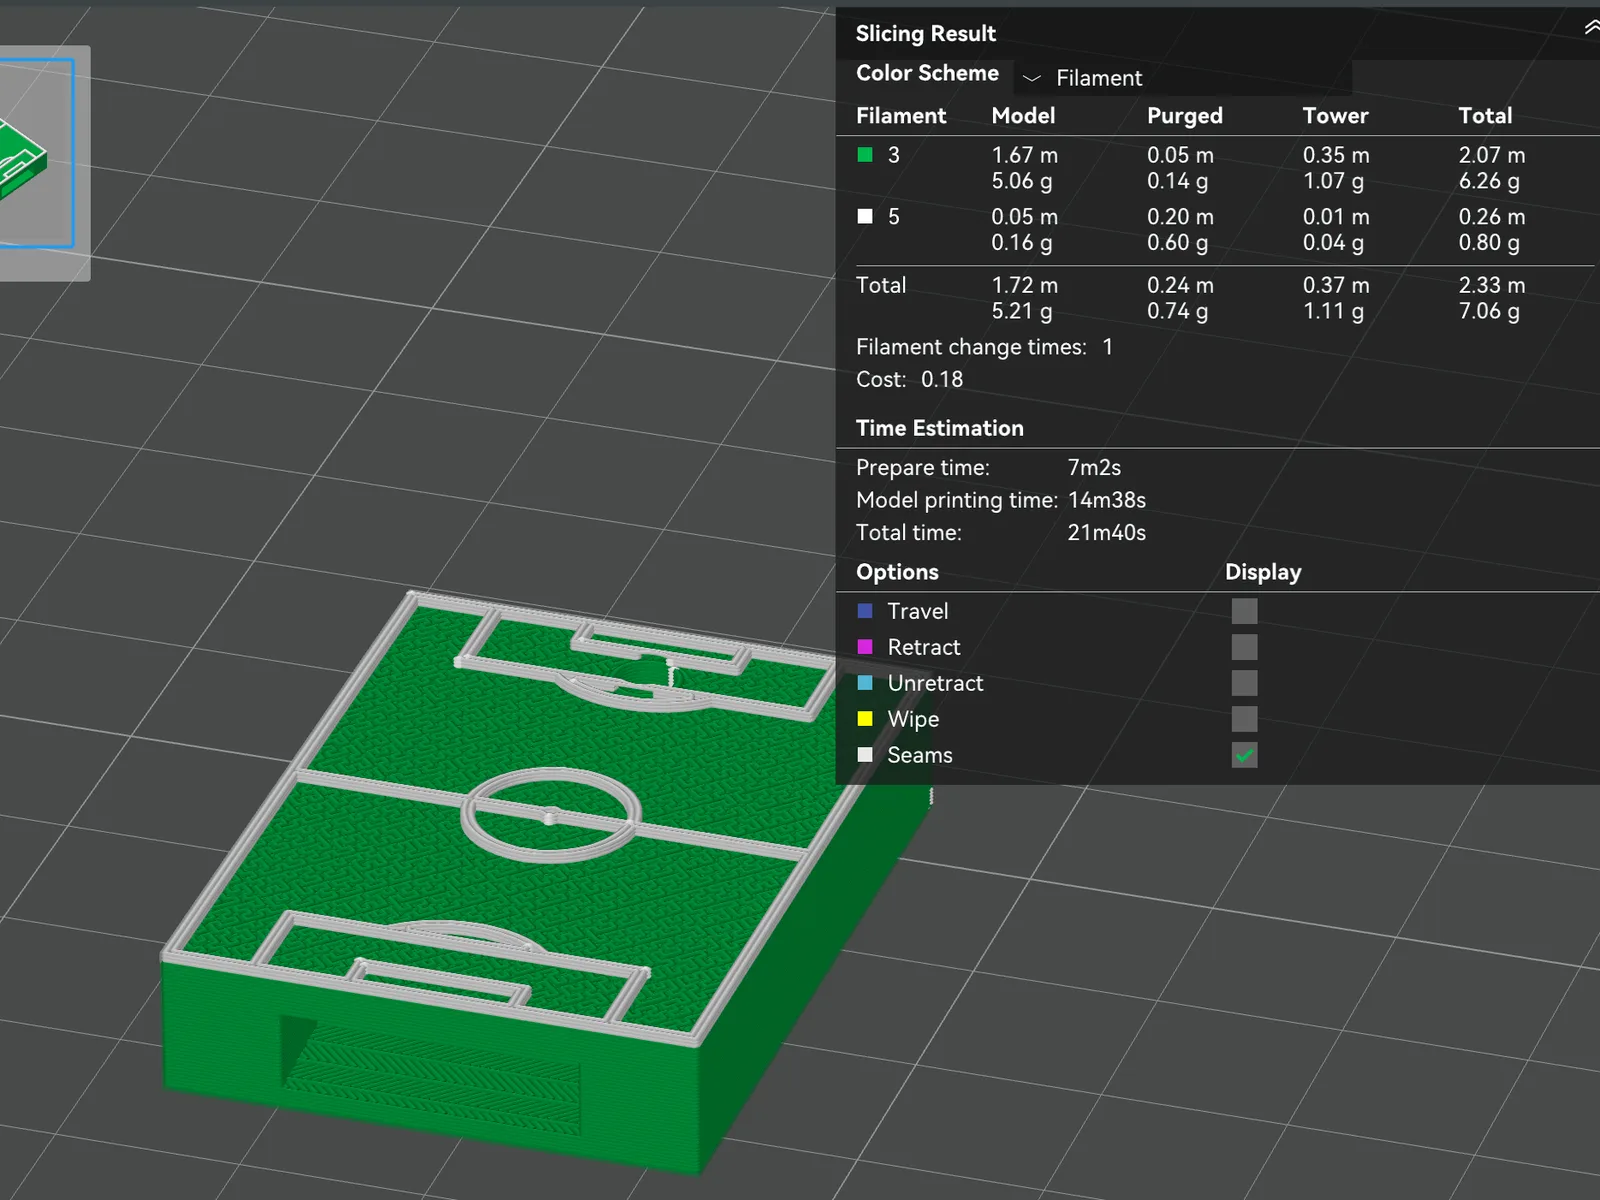This screenshot has height=1200, width=1600.
Task: Enable Unretract display checkbox
Action: click(x=1244, y=683)
